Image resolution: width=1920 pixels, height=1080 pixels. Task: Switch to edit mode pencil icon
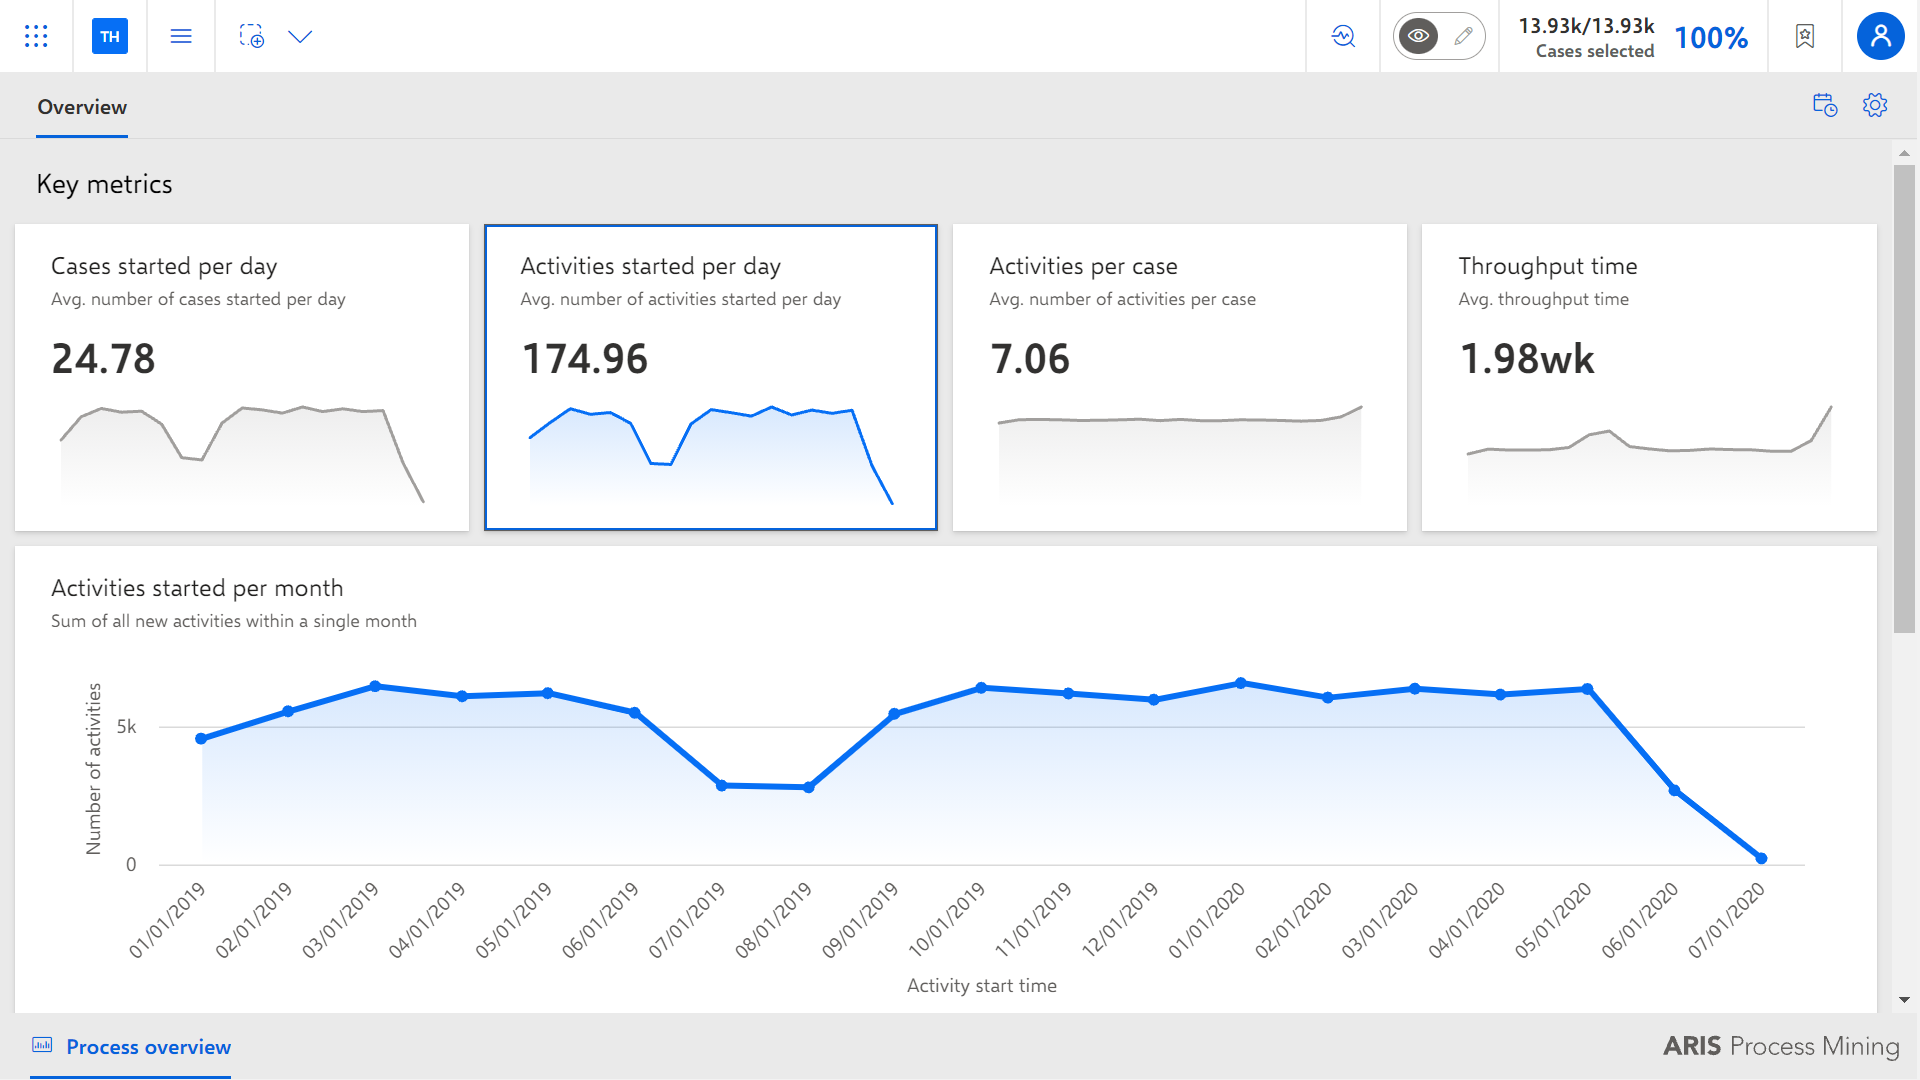click(x=1463, y=36)
